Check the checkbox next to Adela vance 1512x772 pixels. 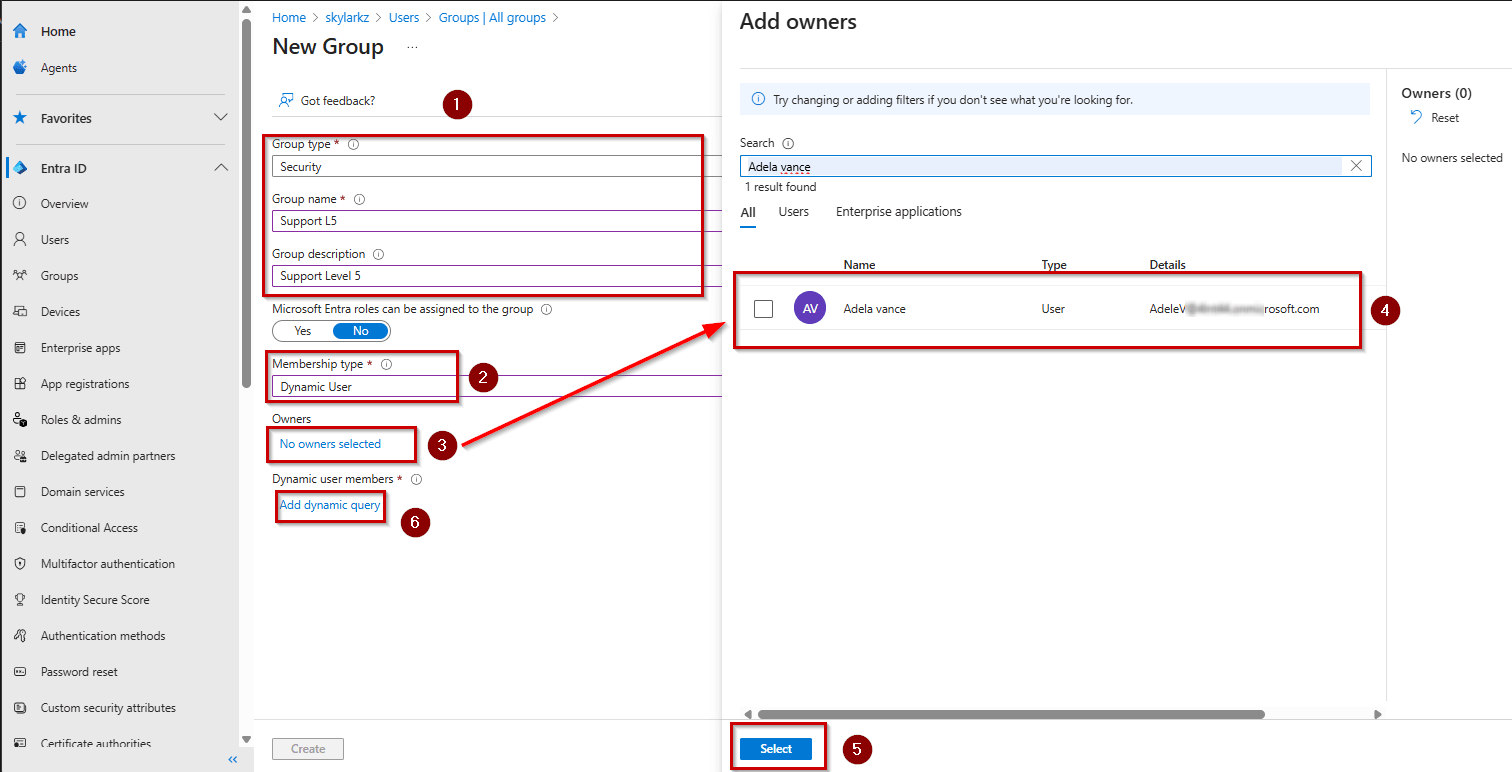click(763, 308)
